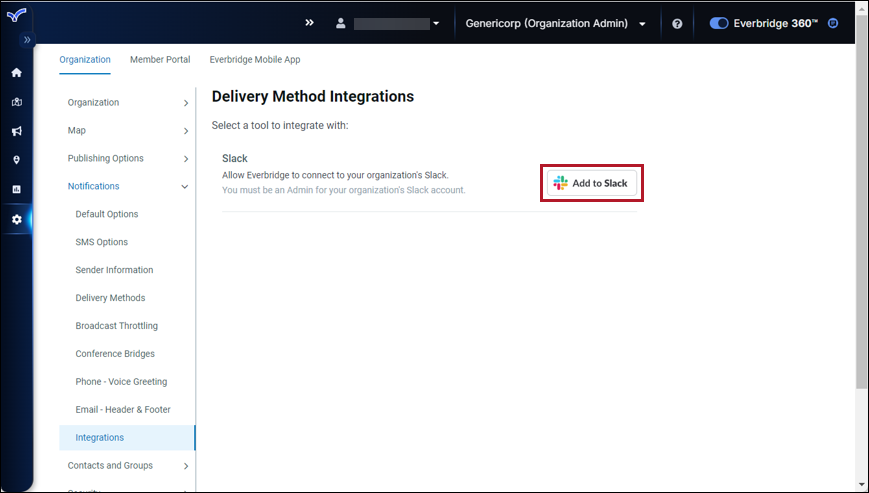This screenshot has height=493, width=869.
Task: Open the Settings gear icon
Action: point(17,219)
